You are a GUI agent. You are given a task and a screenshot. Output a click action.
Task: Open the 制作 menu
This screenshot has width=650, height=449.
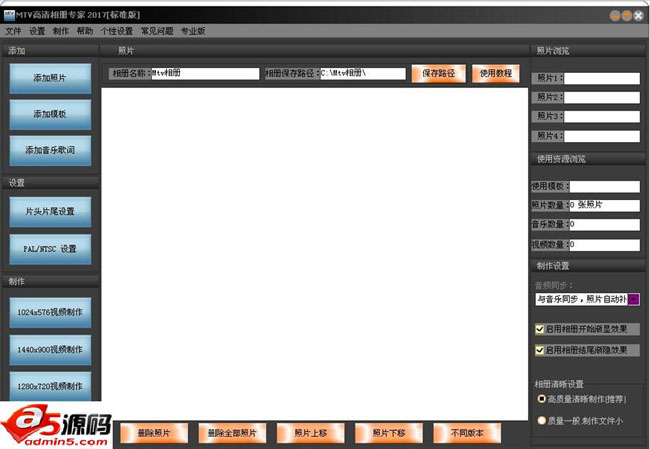pos(61,31)
